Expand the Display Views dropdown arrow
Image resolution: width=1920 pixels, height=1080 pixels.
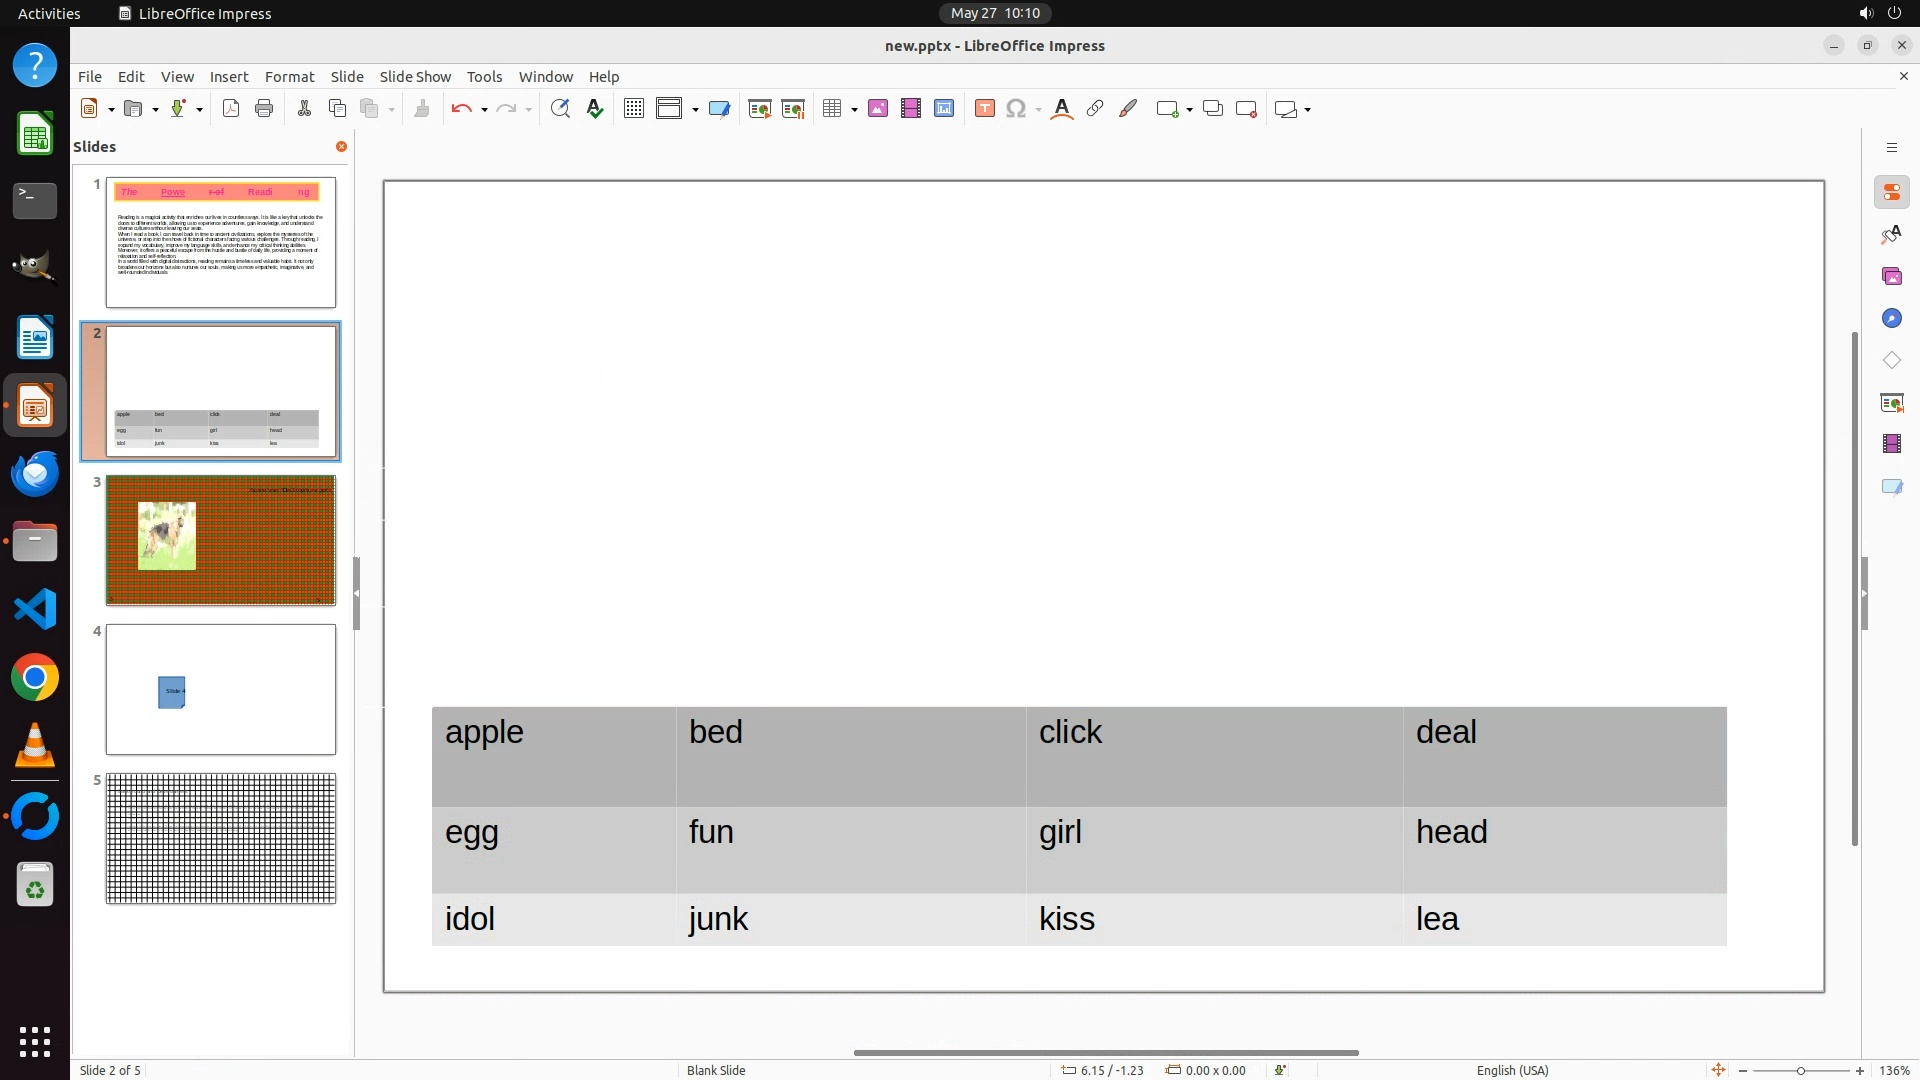695,110
